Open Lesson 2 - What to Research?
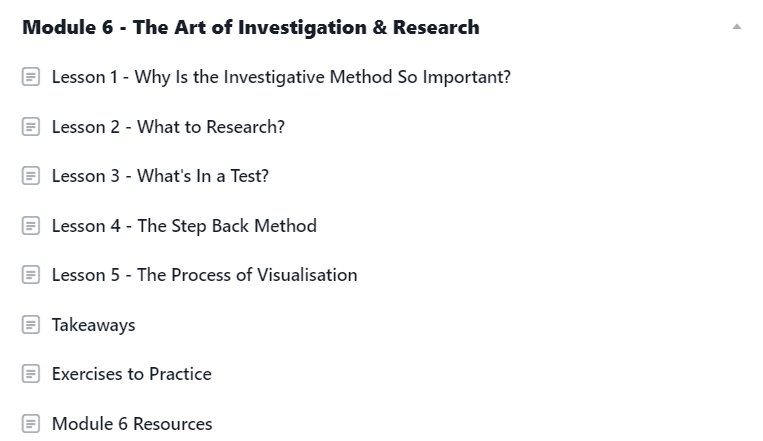763x441 pixels. tap(168, 127)
